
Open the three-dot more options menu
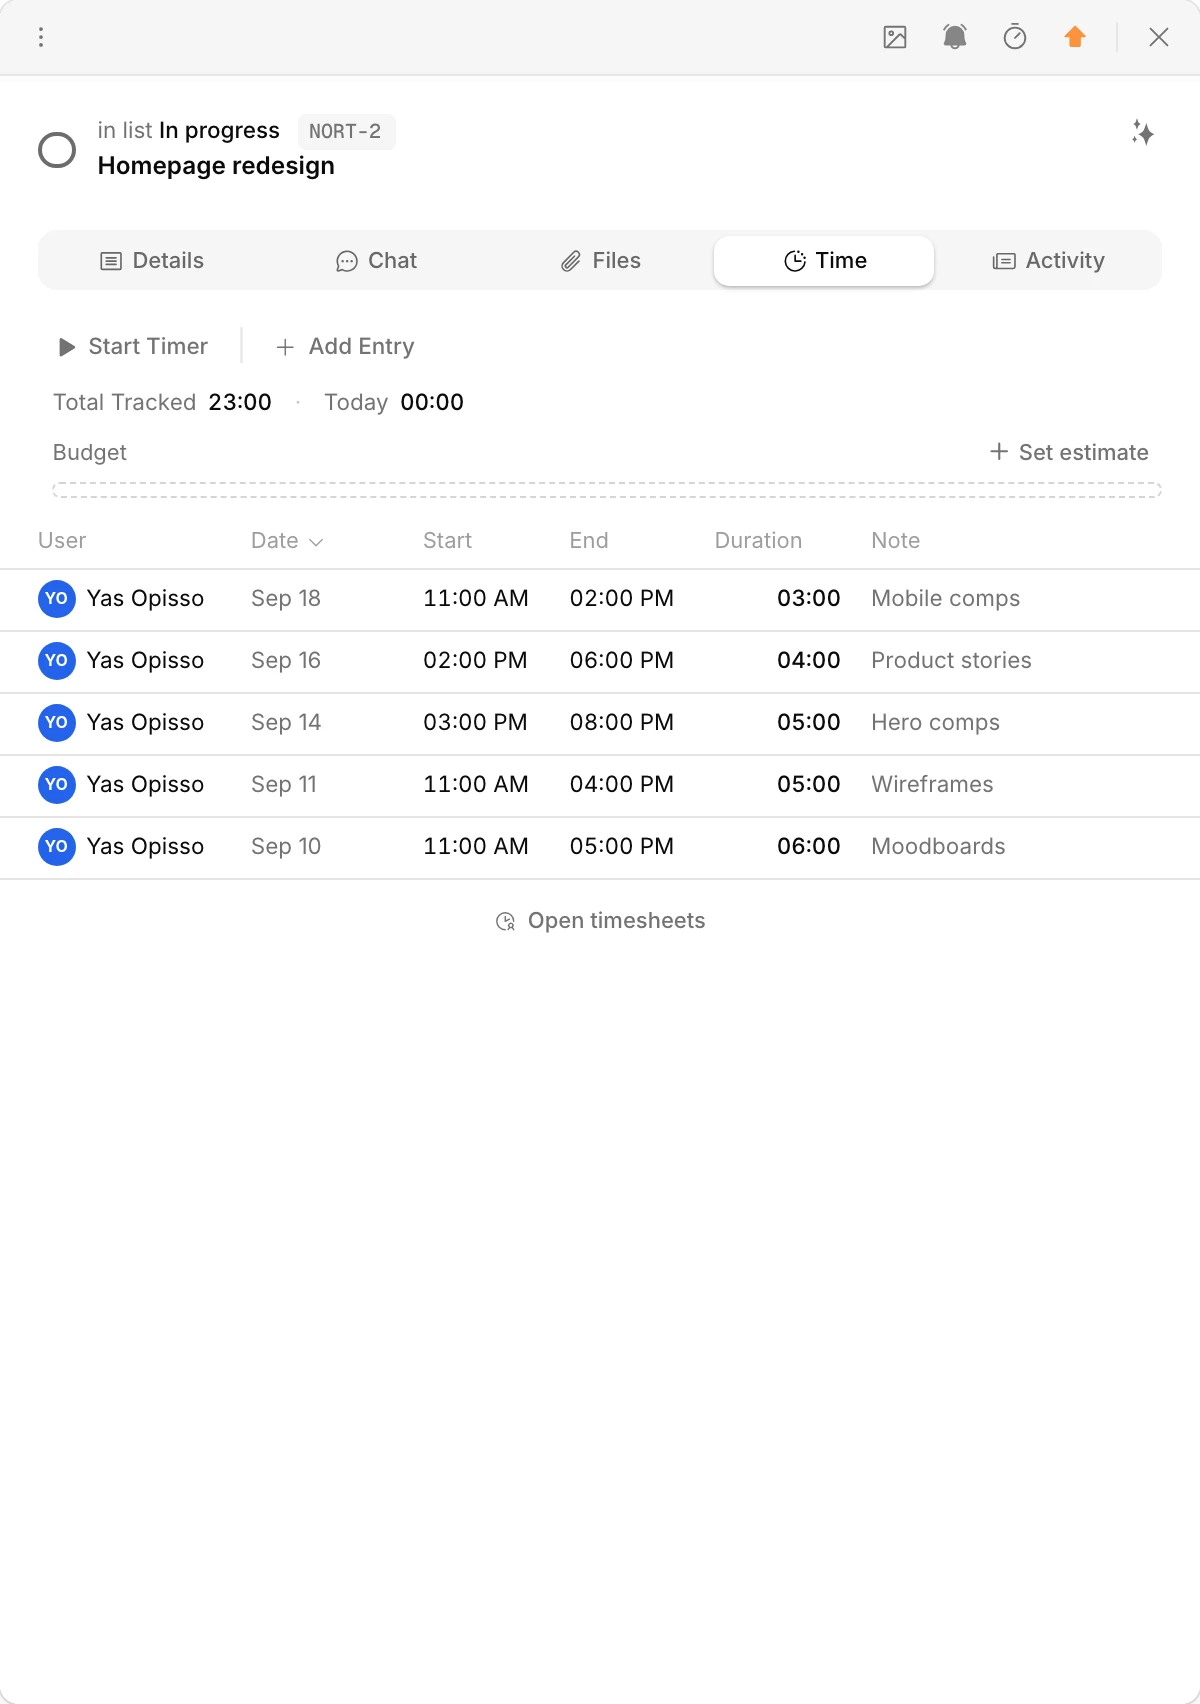(x=41, y=37)
